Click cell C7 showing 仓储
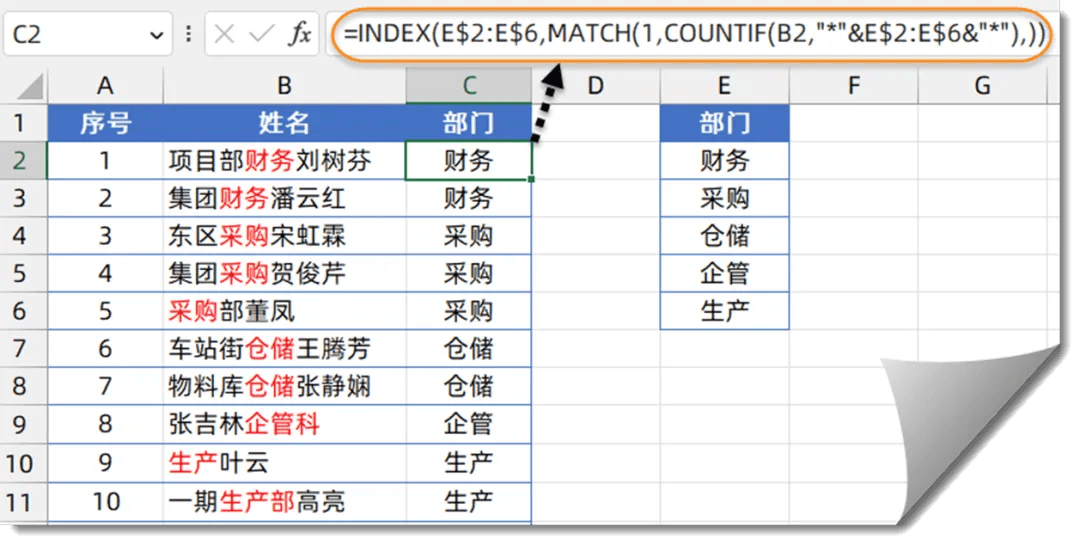This screenshot has width=1080, height=545. pos(468,349)
